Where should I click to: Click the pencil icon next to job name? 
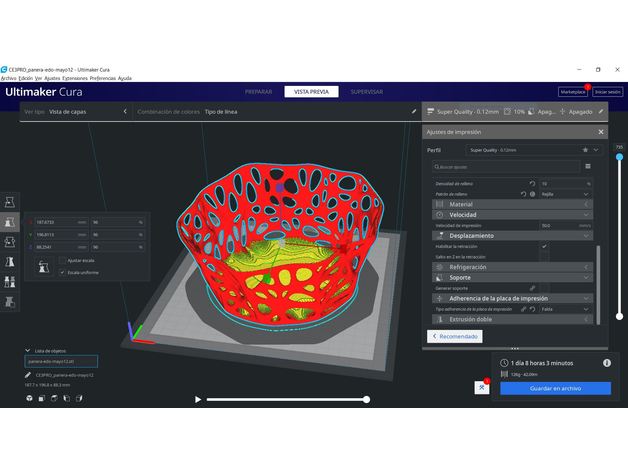(28, 375)
